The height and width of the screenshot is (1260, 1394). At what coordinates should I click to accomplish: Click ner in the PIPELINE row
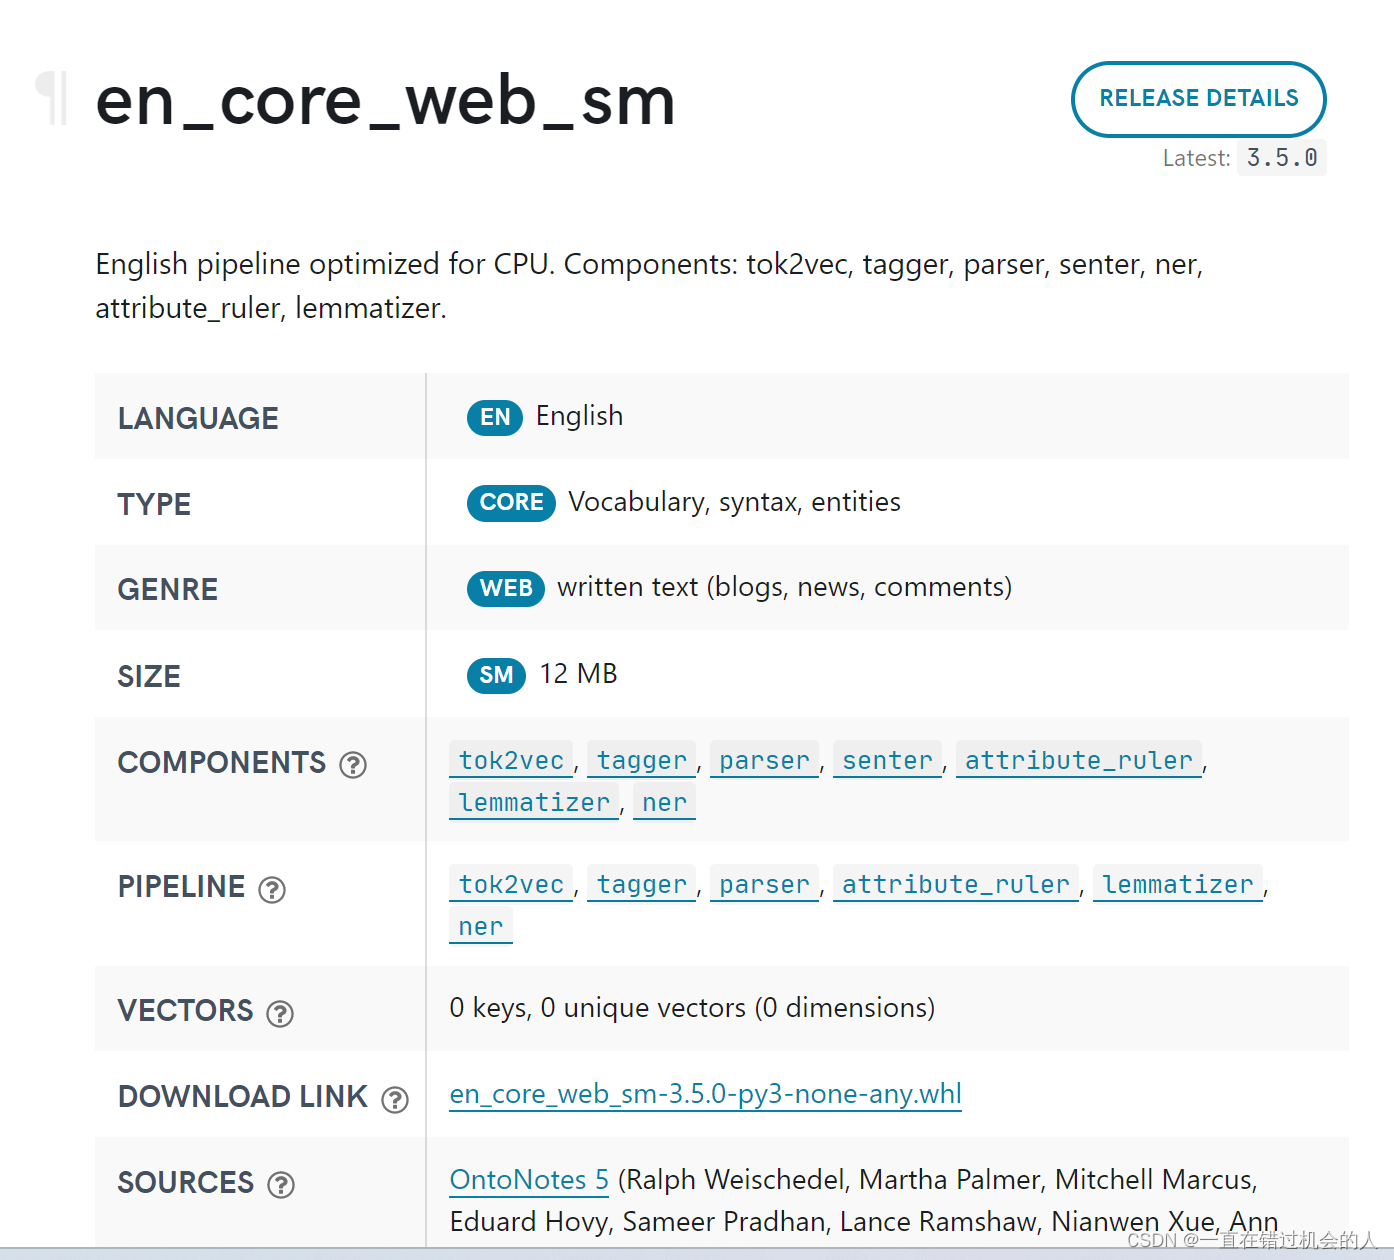tap(481, 926)
